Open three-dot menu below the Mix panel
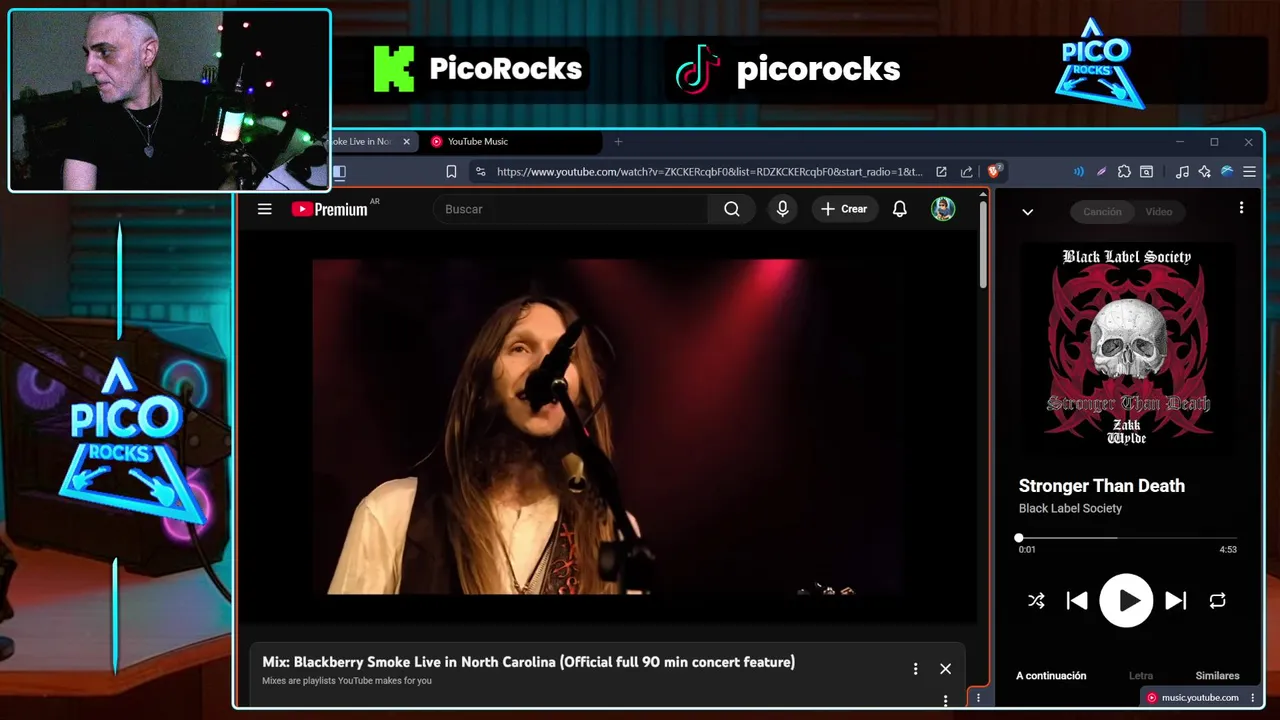This screenshot has width=1280, height=720. tap(945, 700)
